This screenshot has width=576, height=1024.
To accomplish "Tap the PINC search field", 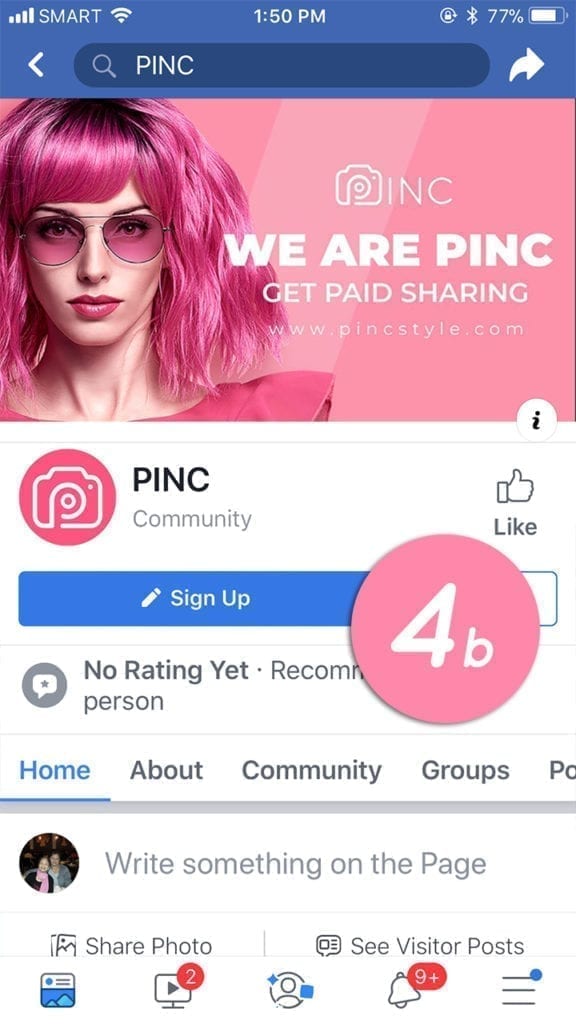I will [282, 65].
